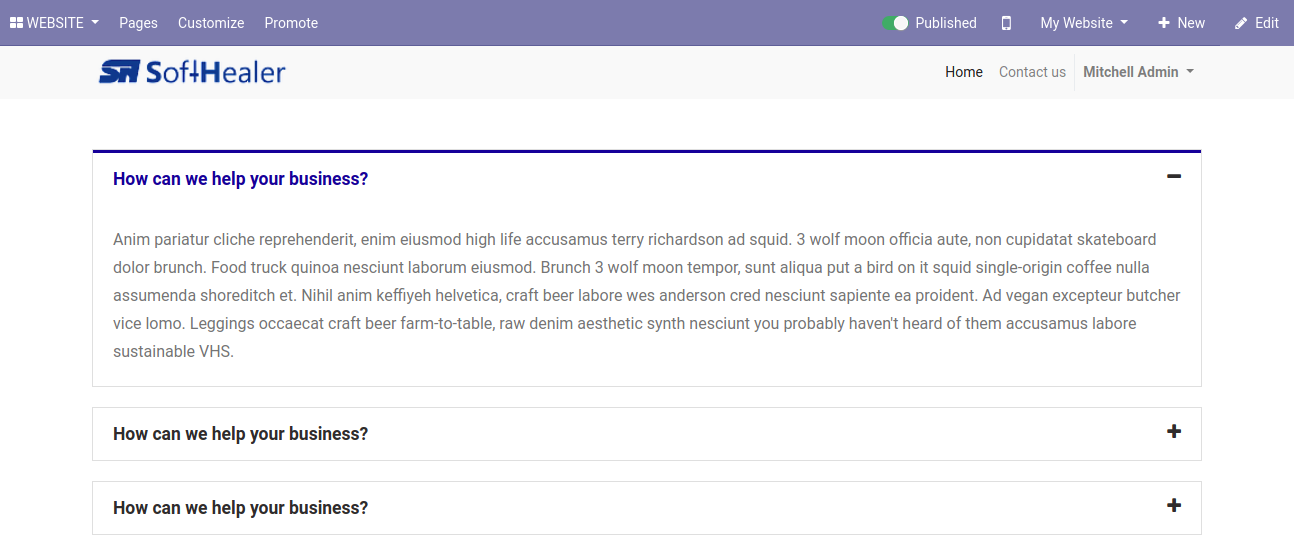1294x554 pixels.
Task: Open the Pages menu
Action: [x=138, y=23]
